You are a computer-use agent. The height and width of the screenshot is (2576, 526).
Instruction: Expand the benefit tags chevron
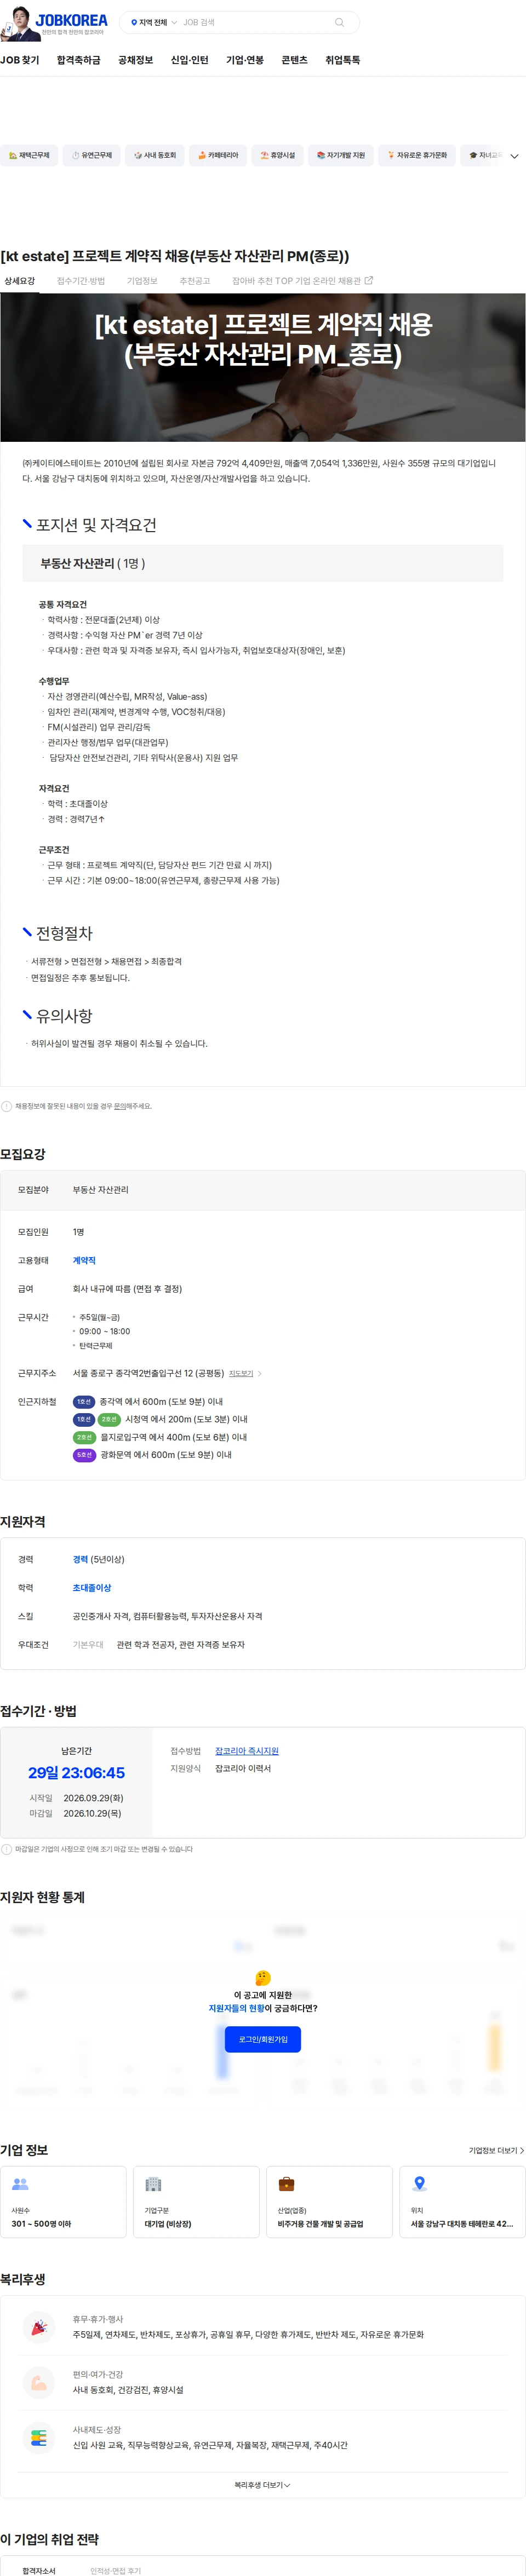[514, 156]
